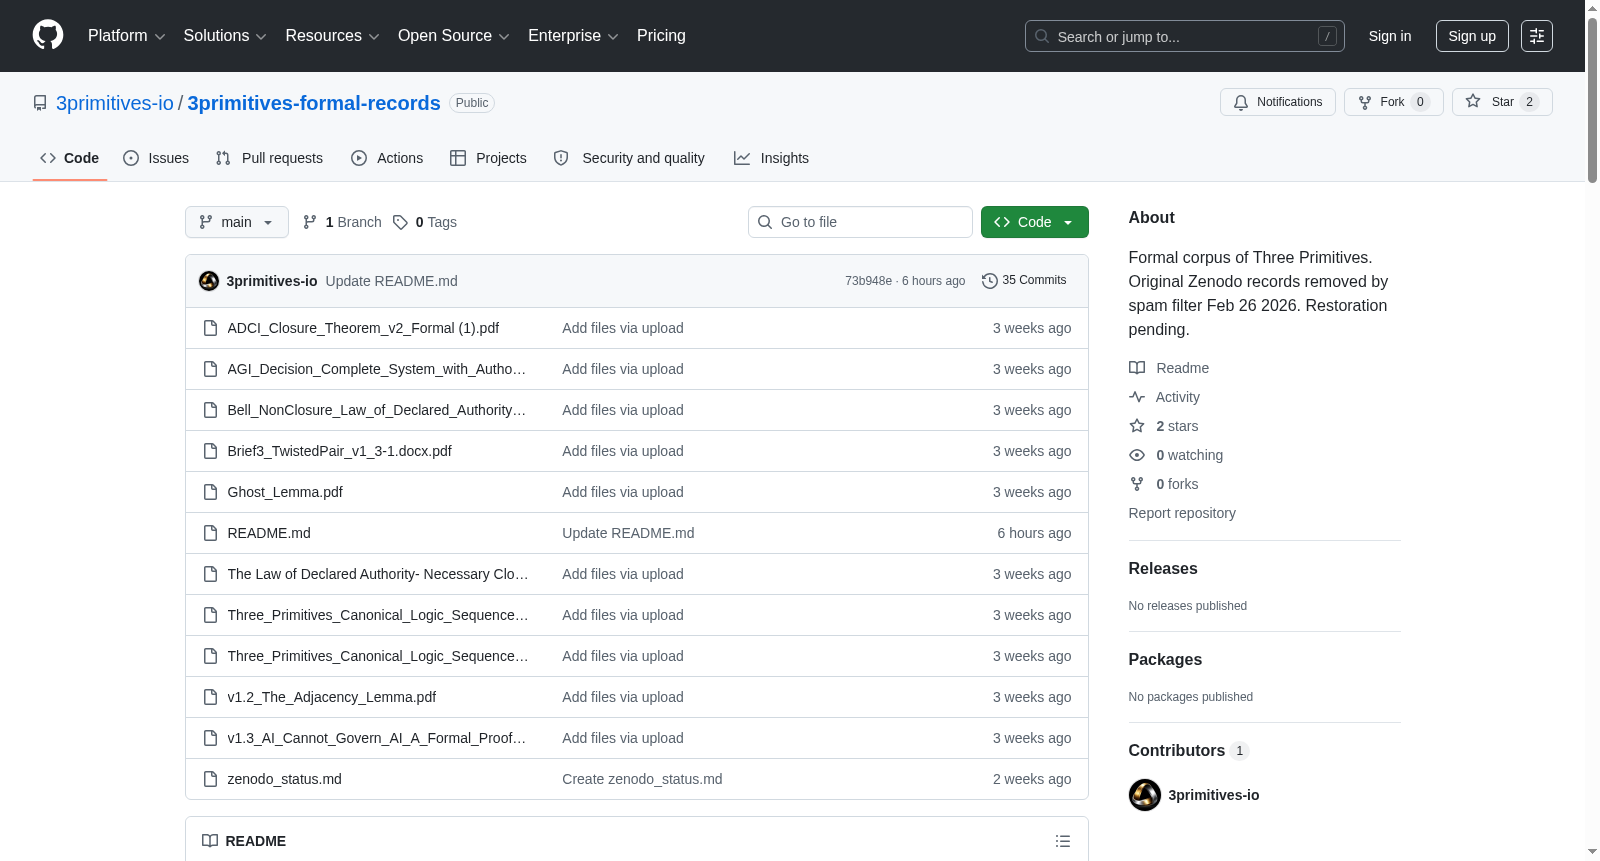Screen dimensions: 1600x861
Task: Click the page vertical scrollbar
Action: (1592, 100)
